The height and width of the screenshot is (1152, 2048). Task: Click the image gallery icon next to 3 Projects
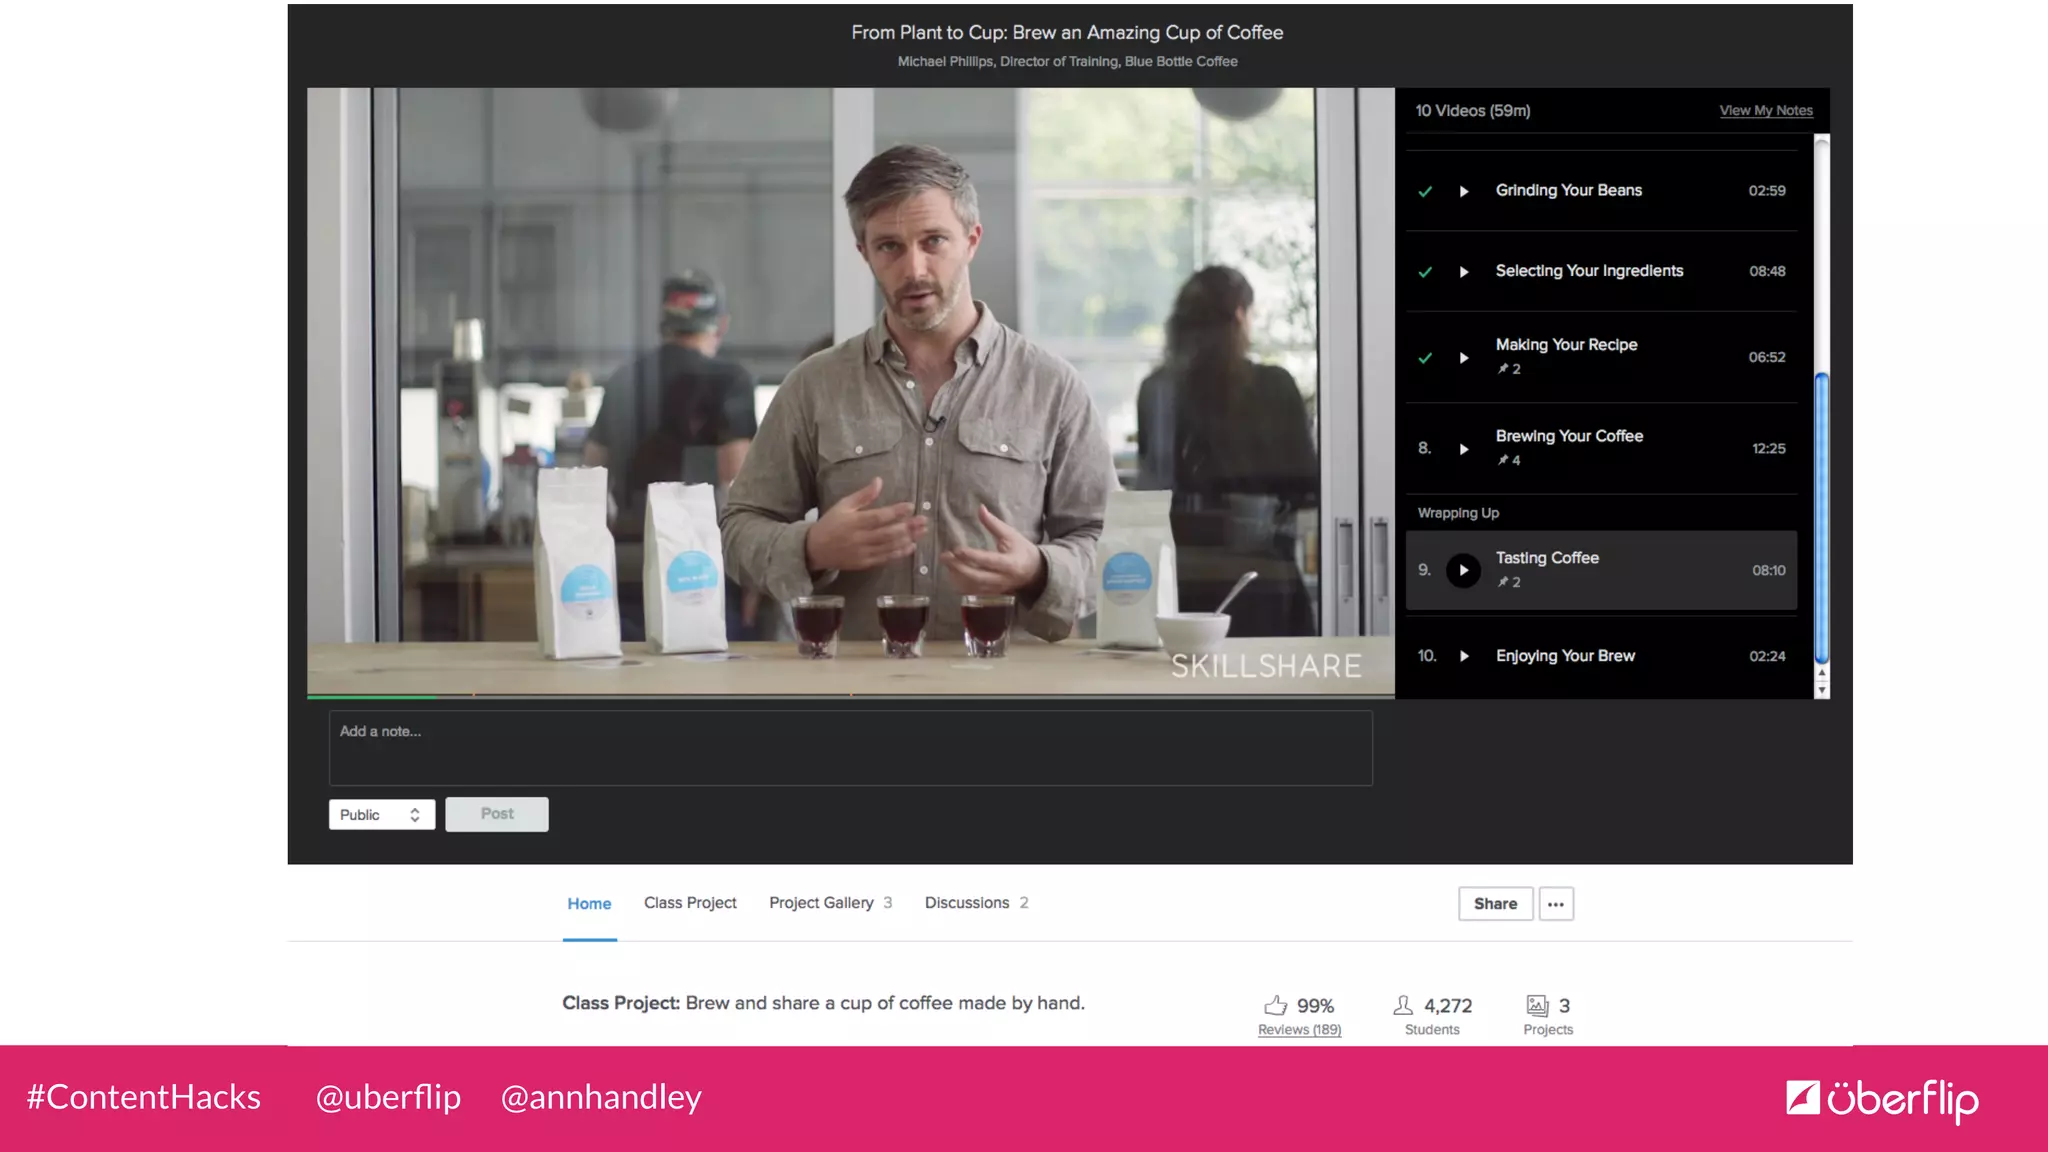(1537, 1005)
